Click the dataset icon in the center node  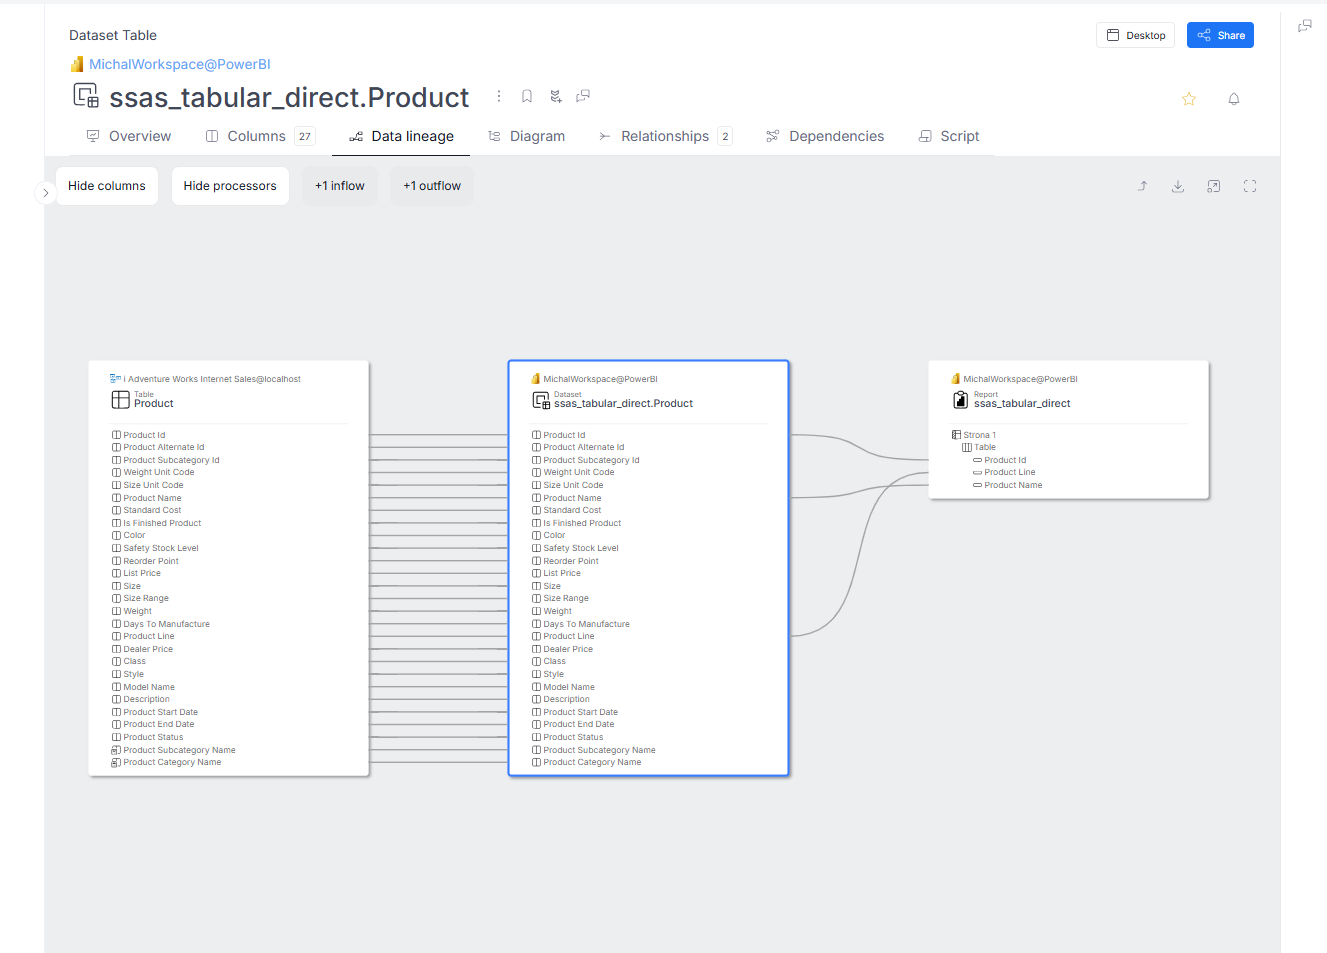[x=541, y=400]
